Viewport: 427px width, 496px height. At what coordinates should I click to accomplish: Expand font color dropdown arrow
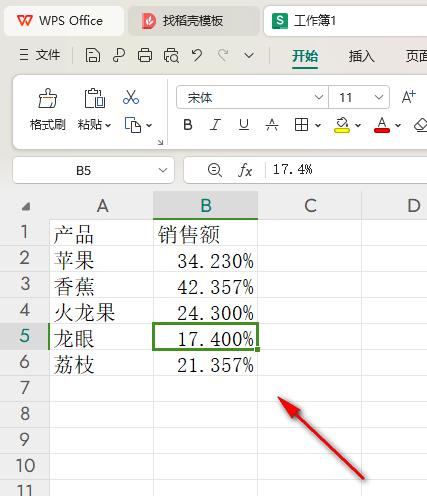pos(398,126)
